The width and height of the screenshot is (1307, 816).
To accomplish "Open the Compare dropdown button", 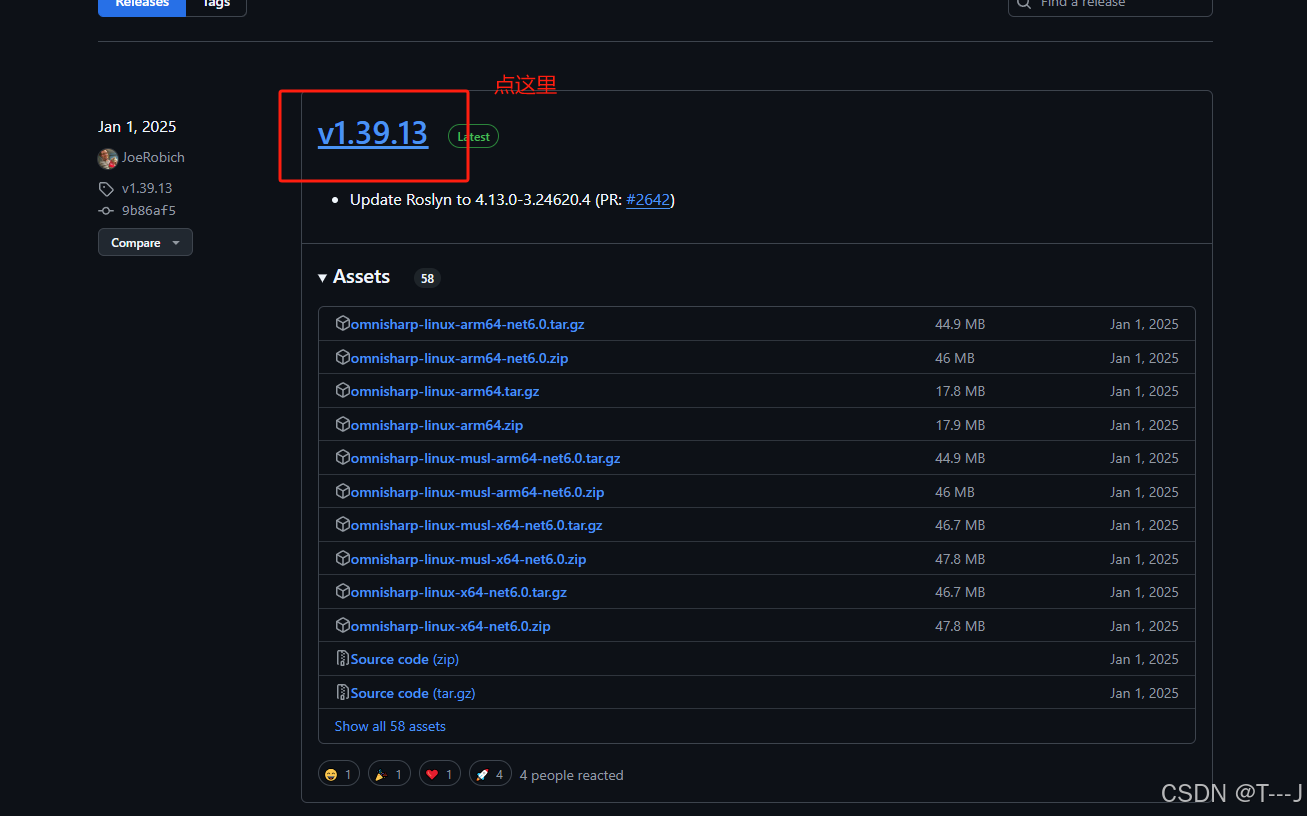I will click(145, 243).
